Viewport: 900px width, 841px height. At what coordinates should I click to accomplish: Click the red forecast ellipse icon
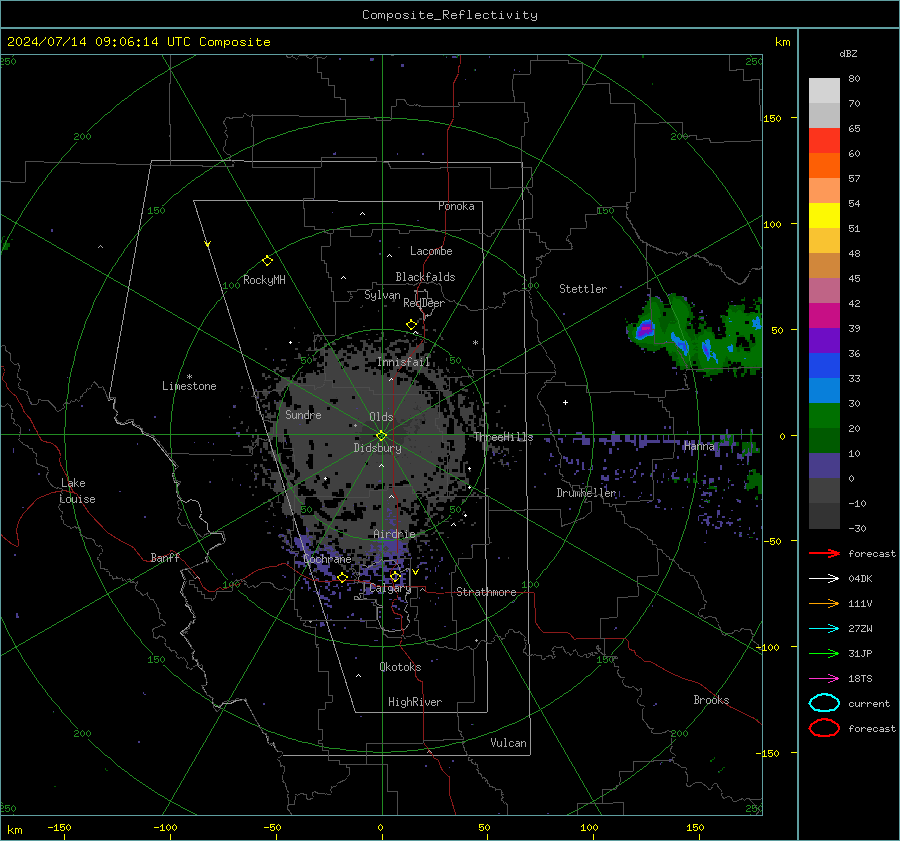[824, 728]
